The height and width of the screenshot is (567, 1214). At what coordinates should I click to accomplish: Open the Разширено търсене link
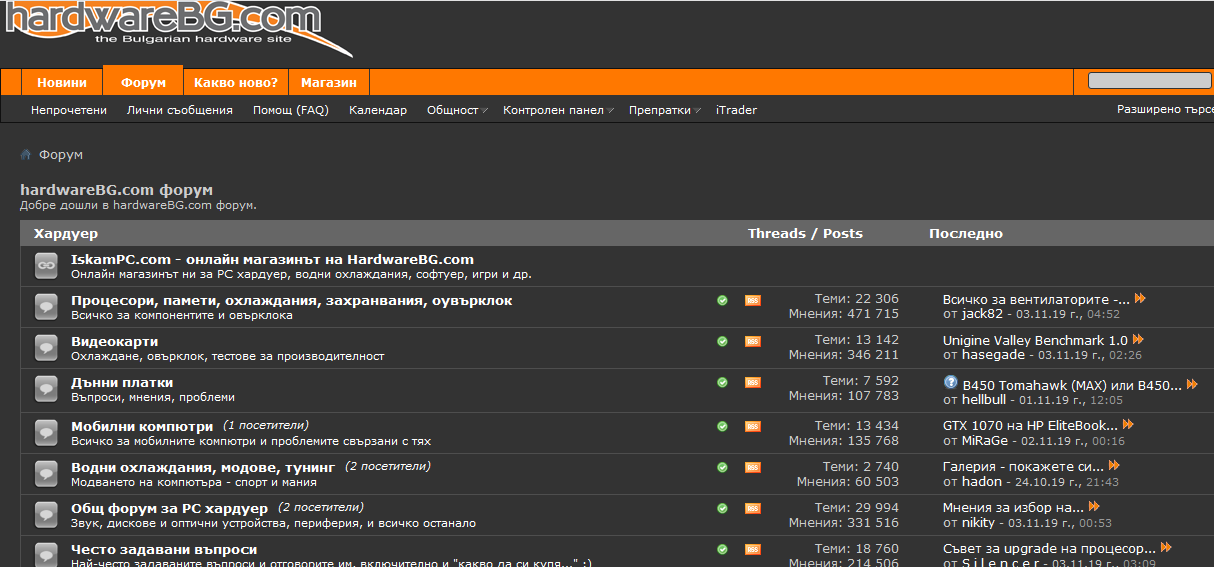coord(1165,110)
